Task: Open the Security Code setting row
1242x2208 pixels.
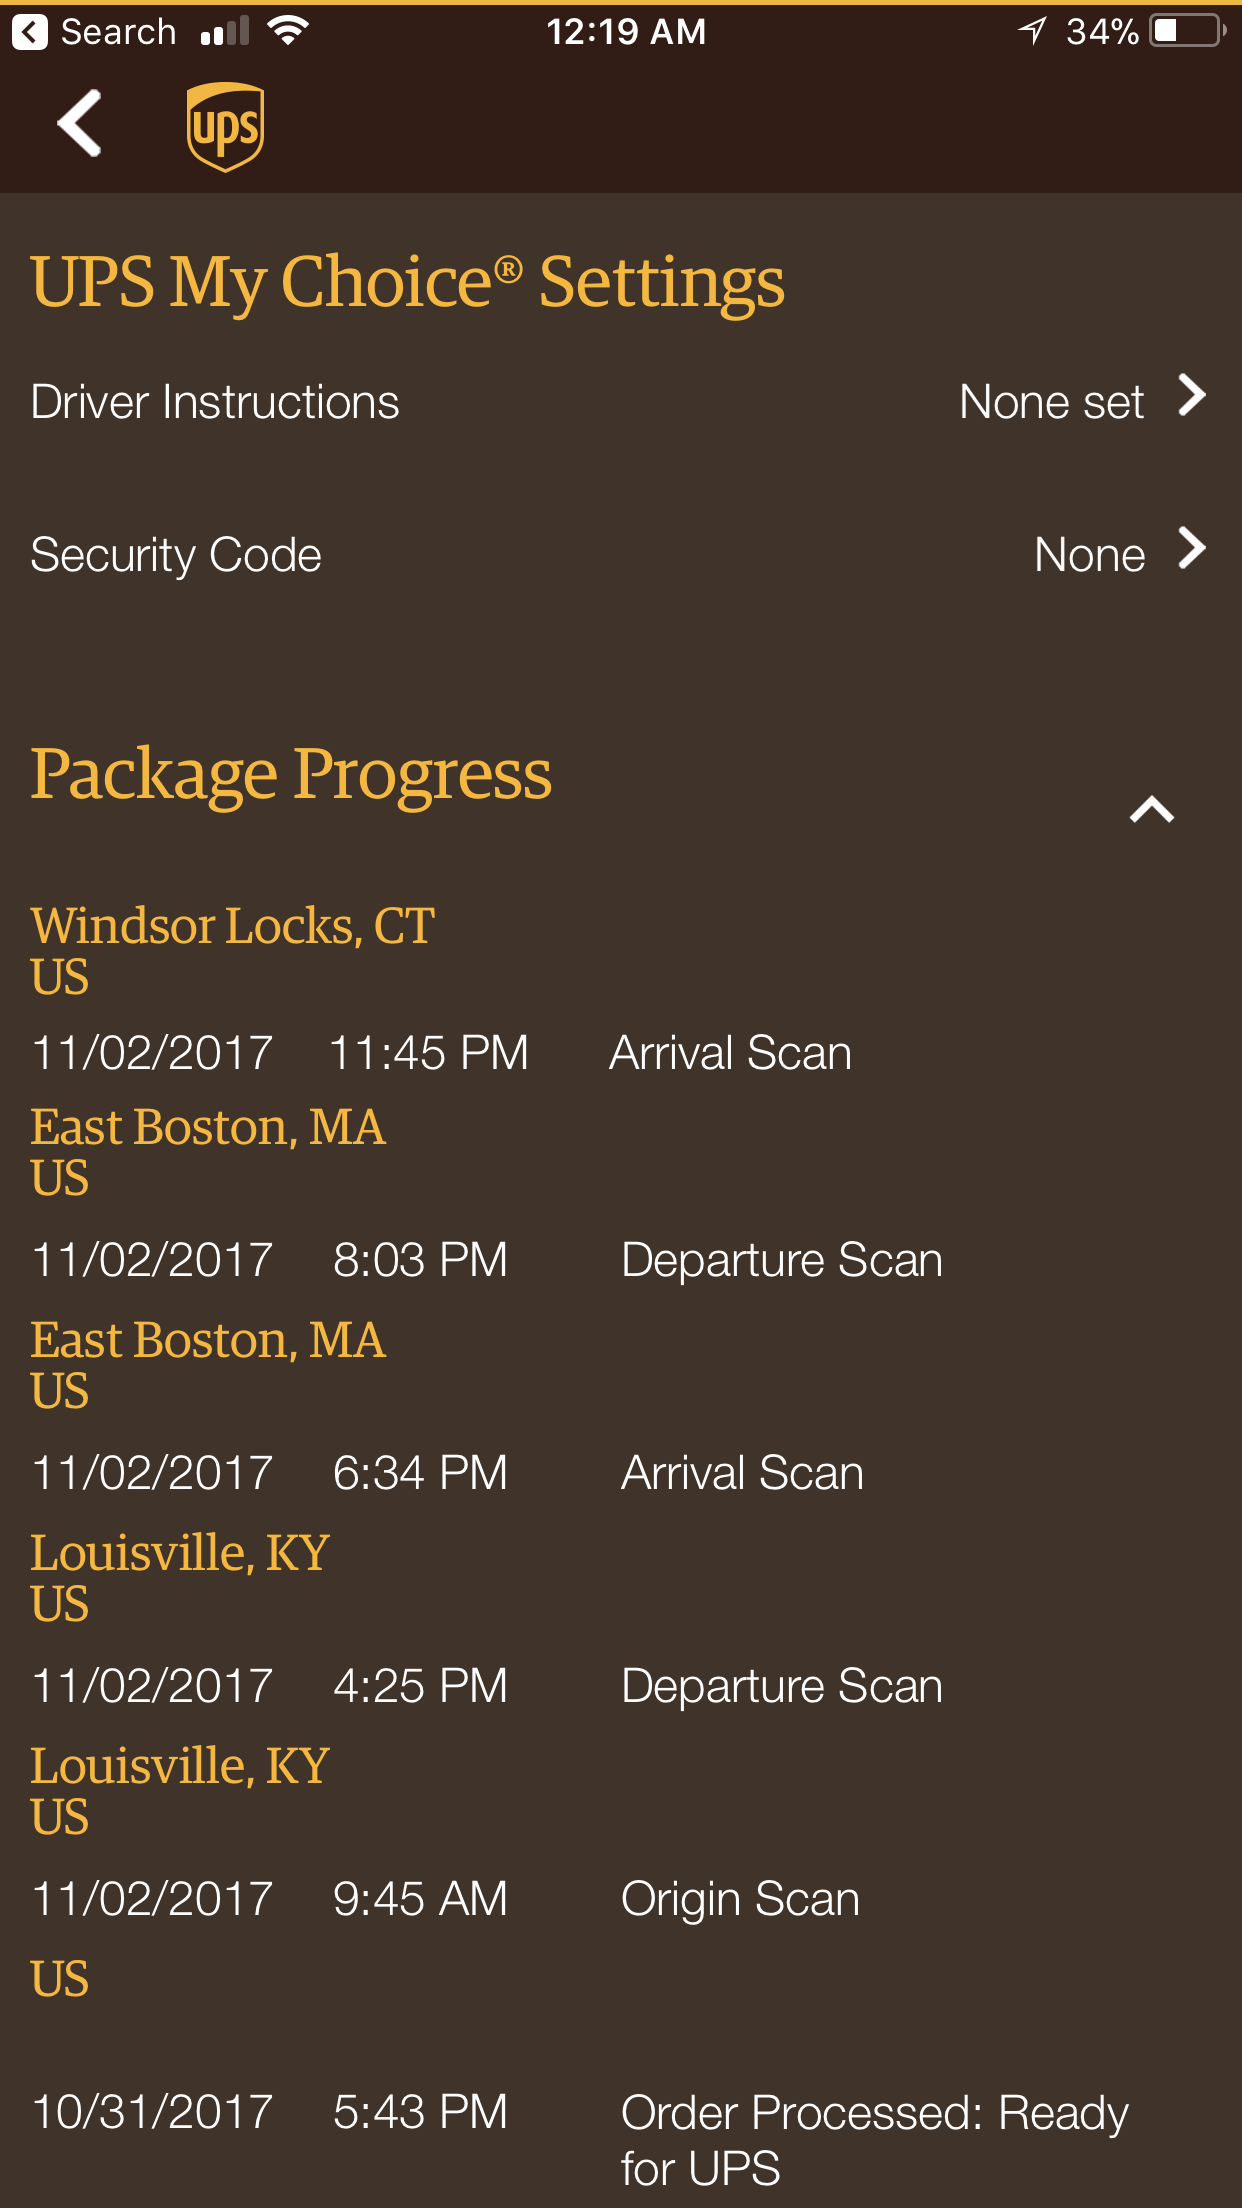Action: (x=621, y=555)
